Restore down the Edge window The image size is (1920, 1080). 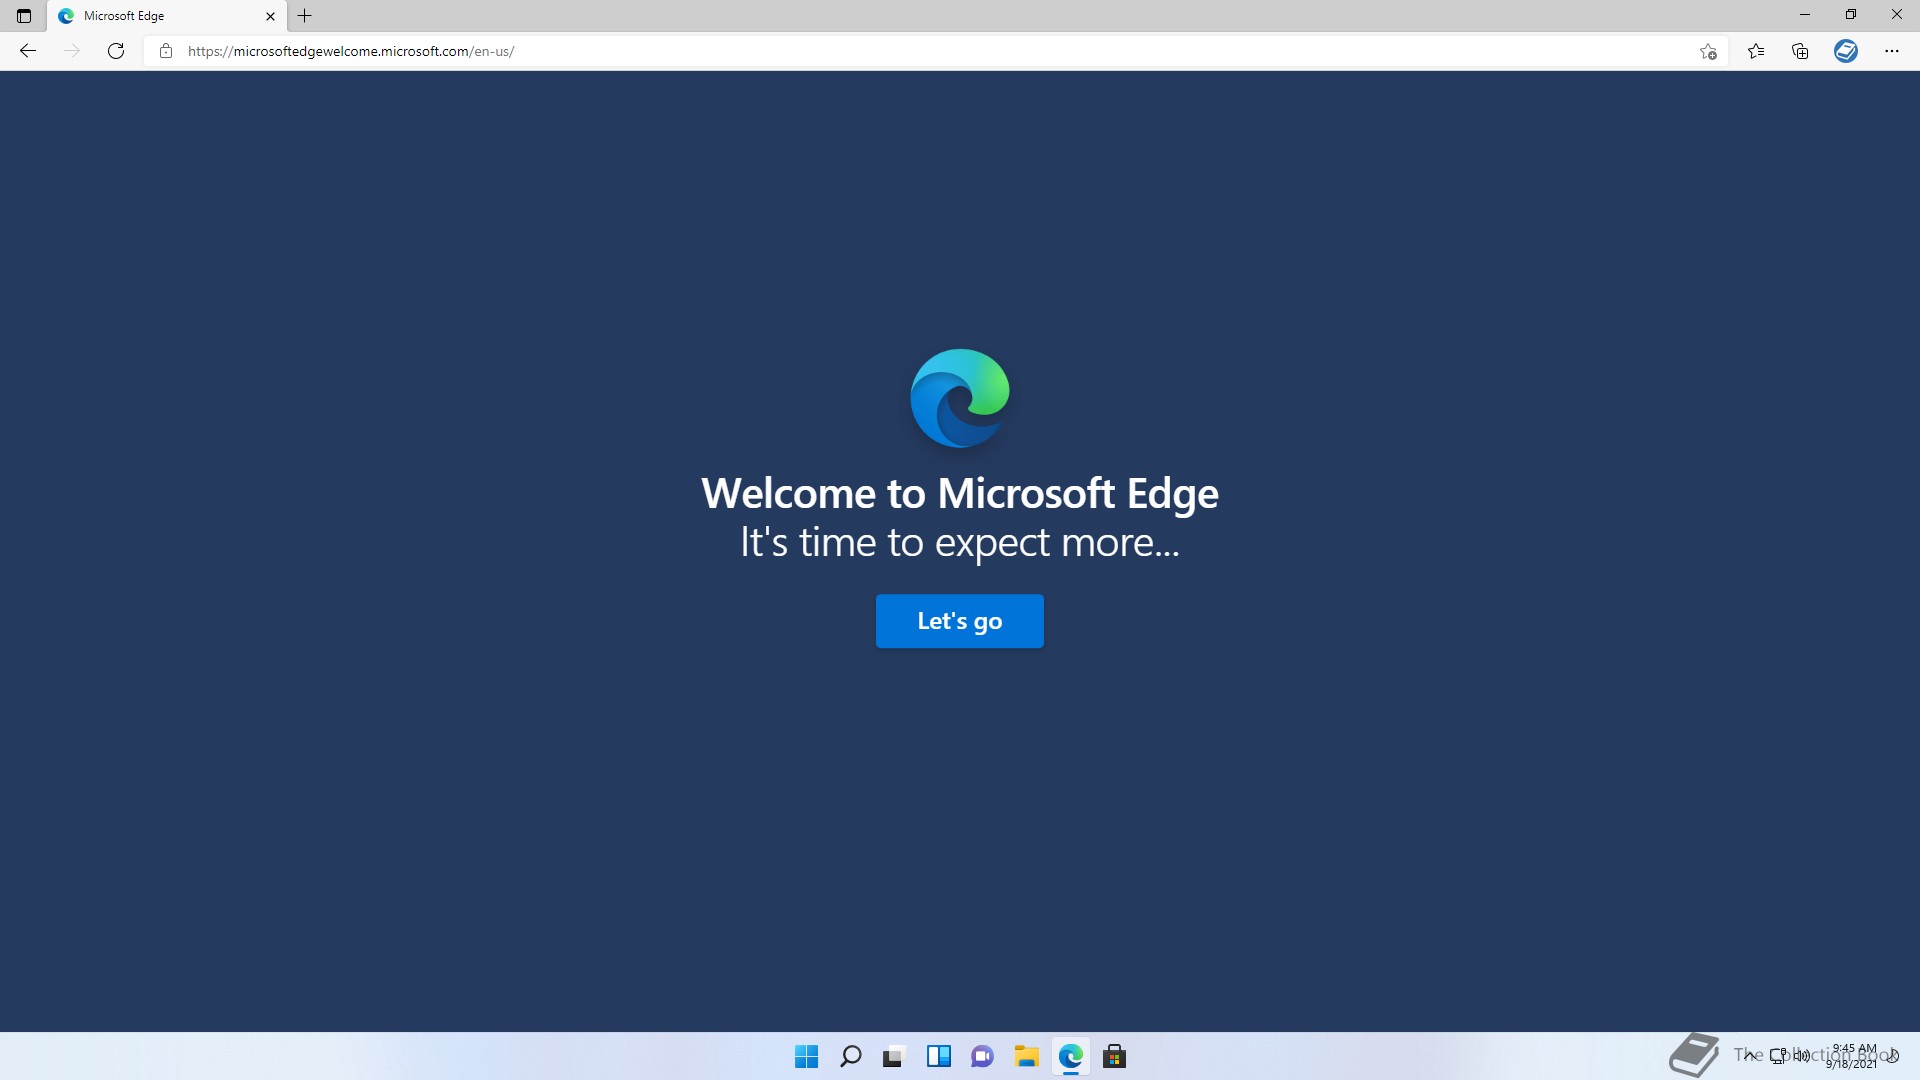click(x=1851, y=15)
